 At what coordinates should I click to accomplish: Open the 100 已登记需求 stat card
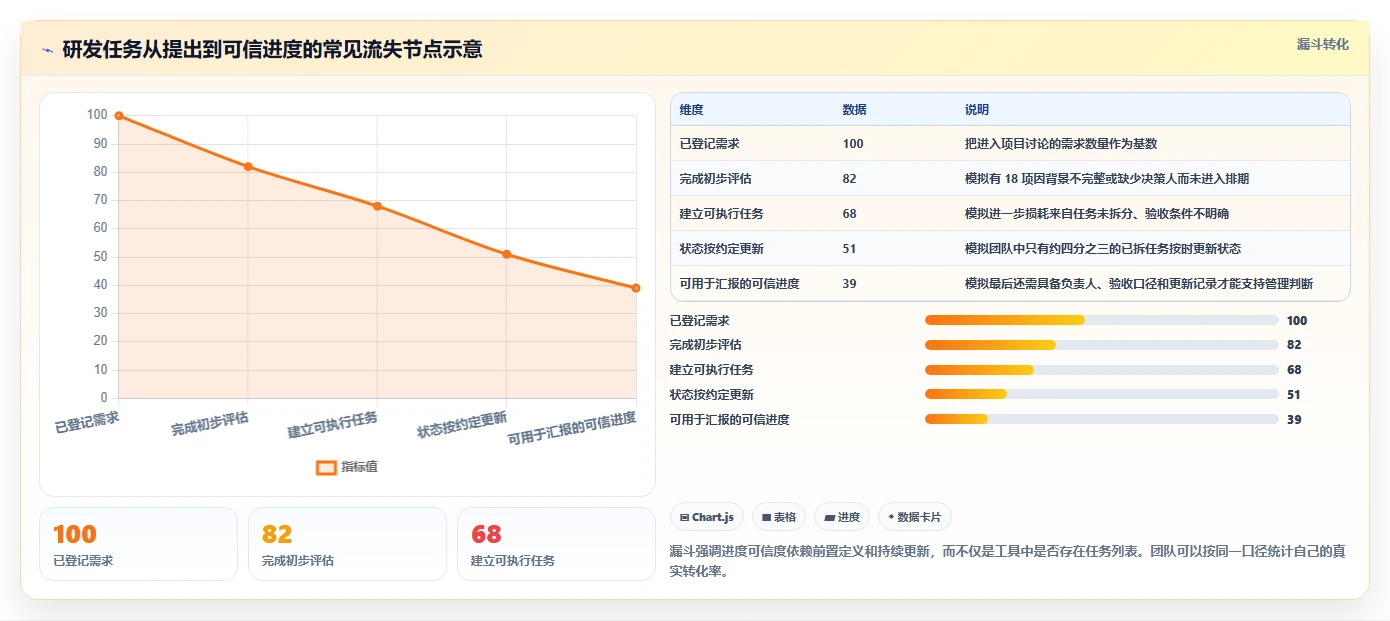(138, 544)
